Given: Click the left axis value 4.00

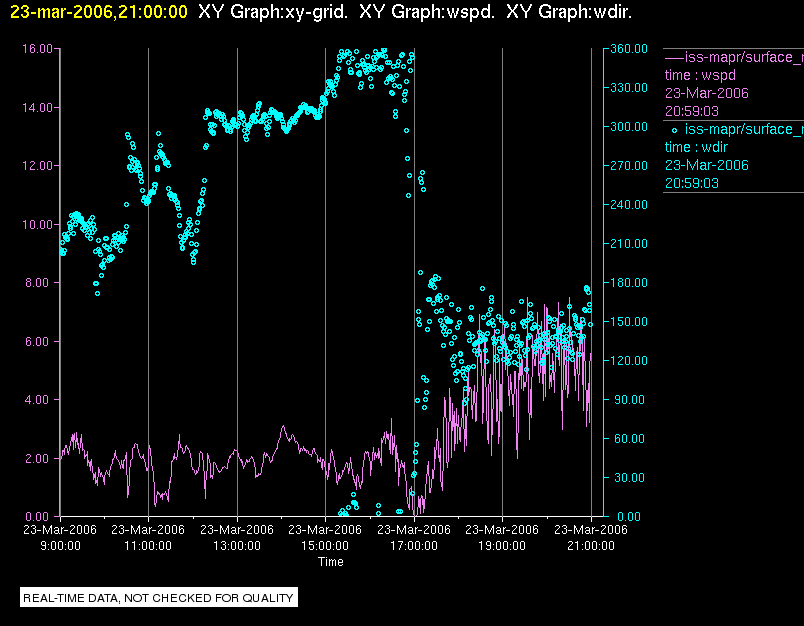Looking at the screenshot, I should 39,399.
